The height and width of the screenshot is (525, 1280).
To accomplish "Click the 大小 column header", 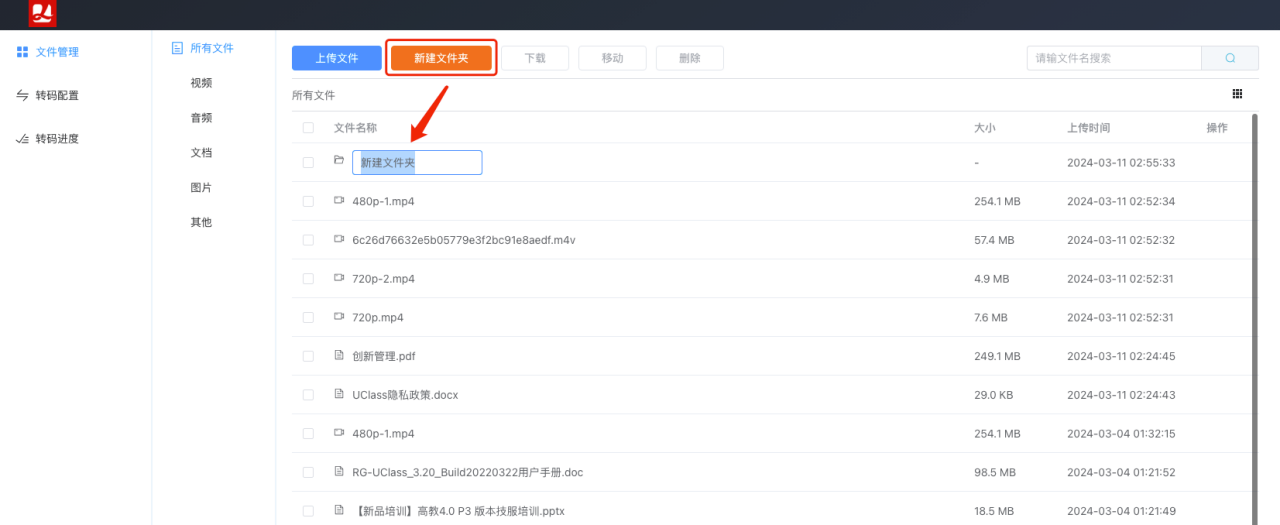I will (985, 128).
